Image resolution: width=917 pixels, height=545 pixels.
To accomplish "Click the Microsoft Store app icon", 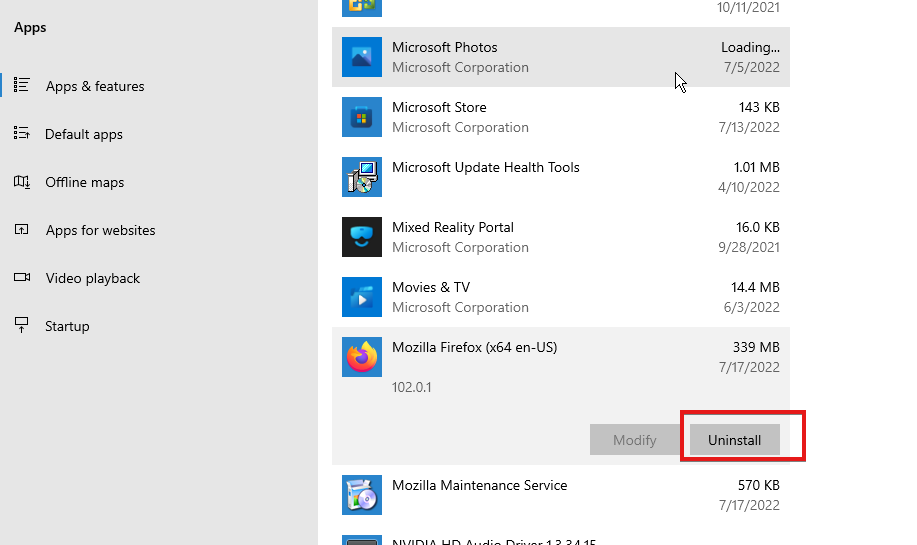I will pos(362,117).
